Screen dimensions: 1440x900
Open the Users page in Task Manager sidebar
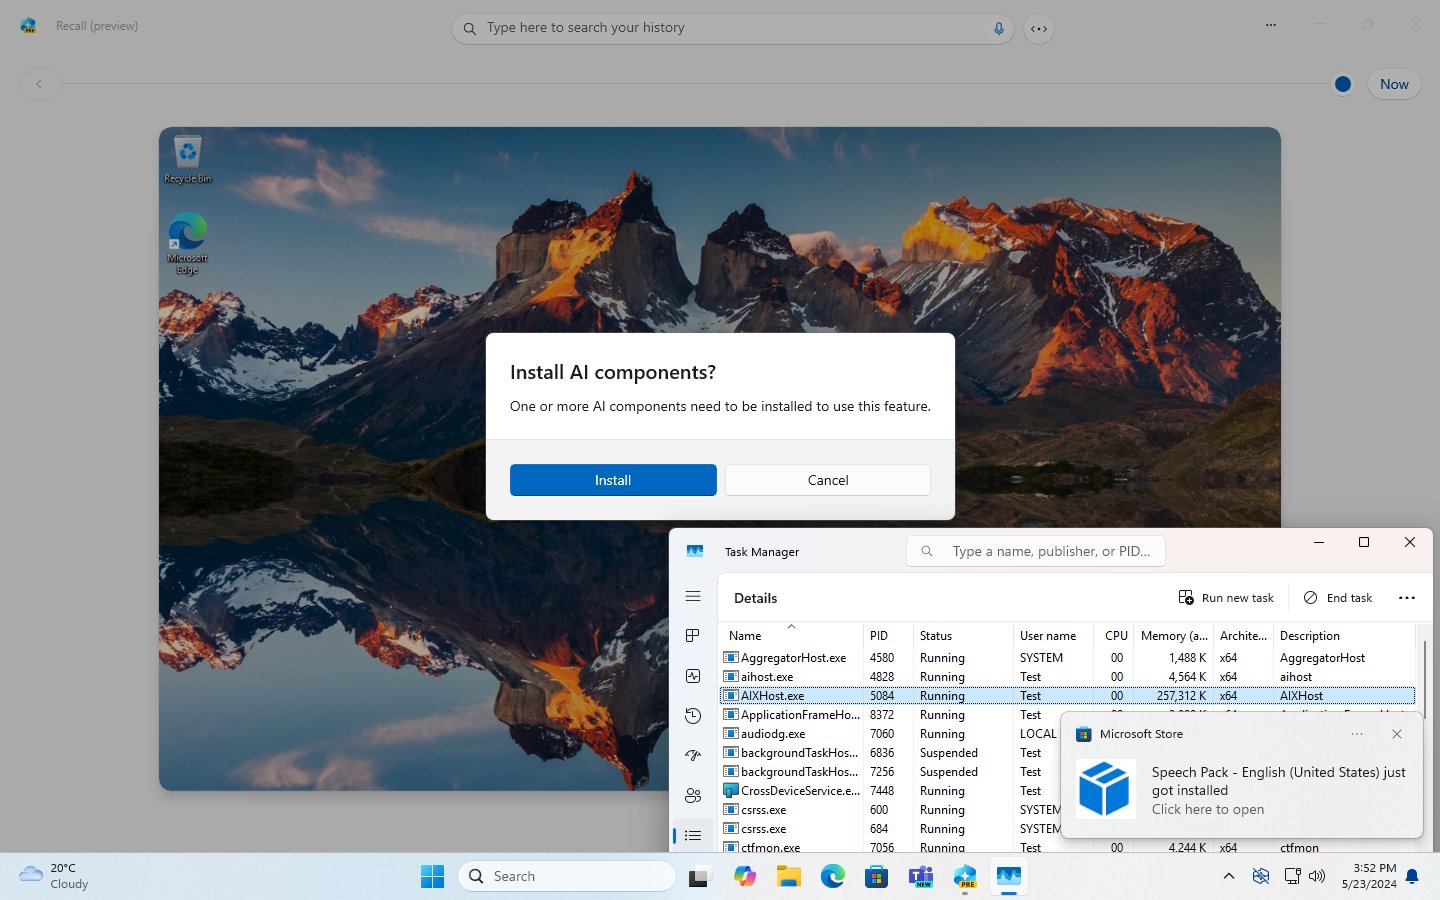pyautogui.click(x=693, y=796)
